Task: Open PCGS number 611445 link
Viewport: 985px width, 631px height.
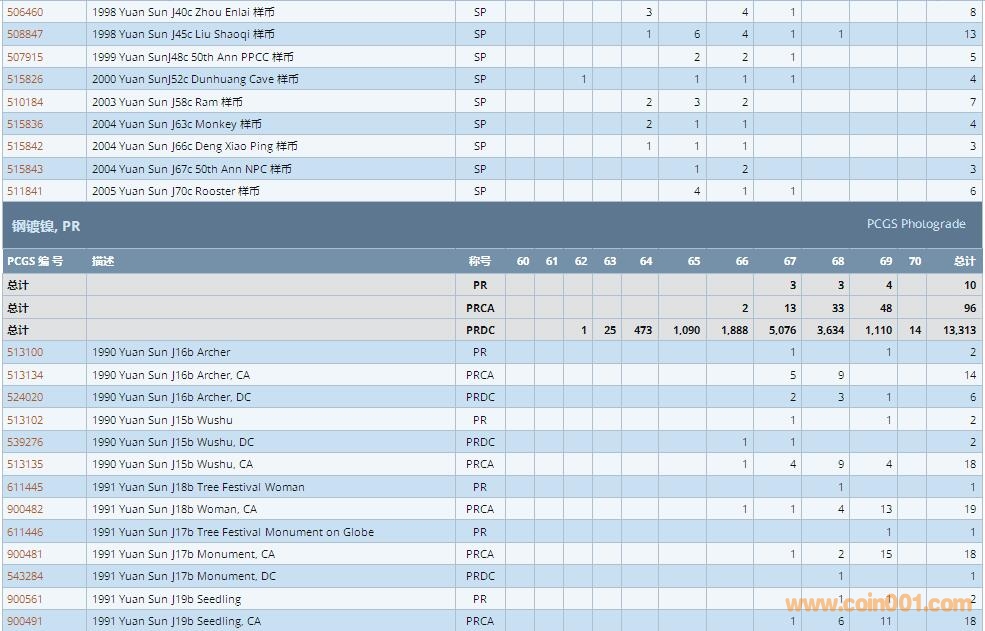Action: (x=25, y=487)
